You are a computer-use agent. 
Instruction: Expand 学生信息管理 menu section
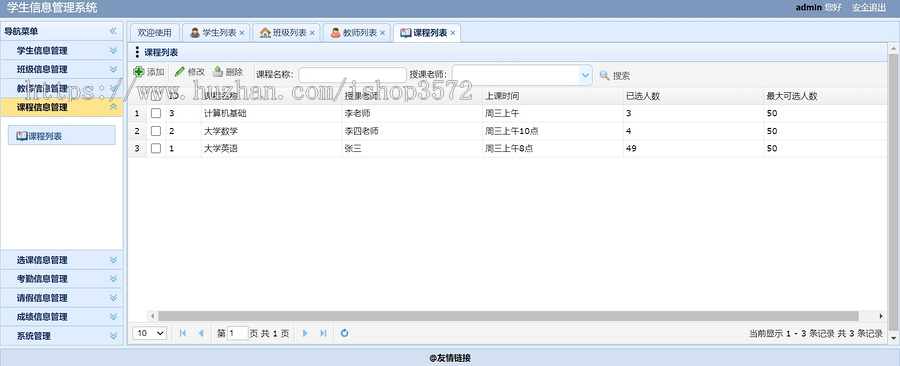113,50
